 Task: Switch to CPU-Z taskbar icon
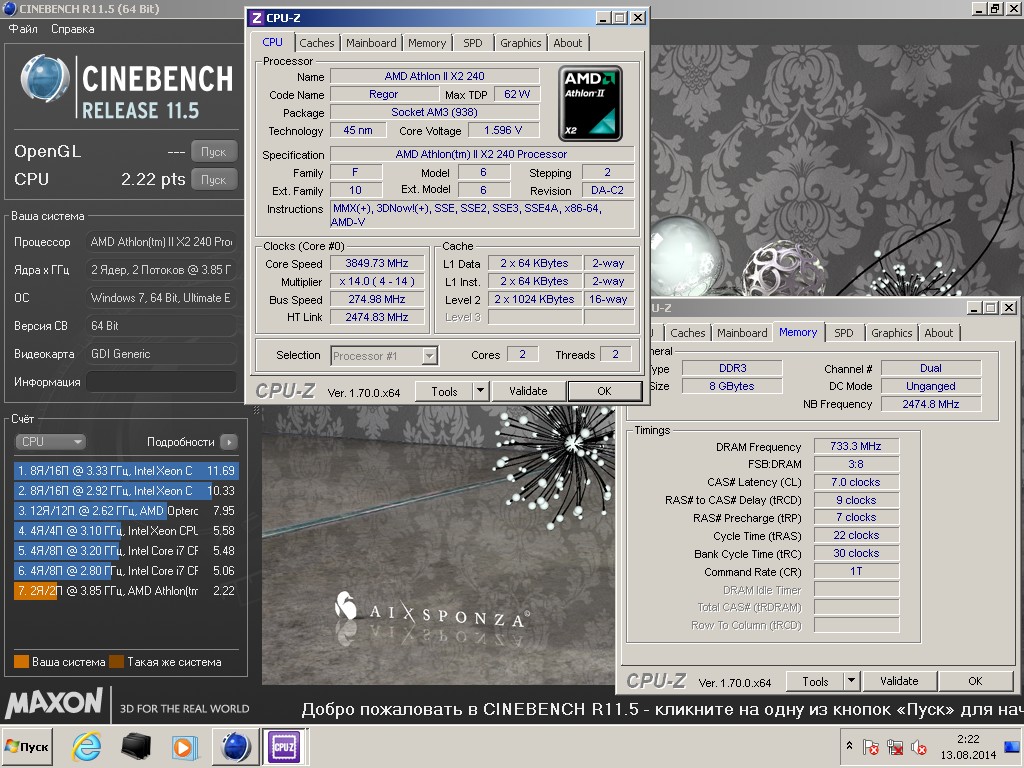pyautogui.click(x=284, y=746)
